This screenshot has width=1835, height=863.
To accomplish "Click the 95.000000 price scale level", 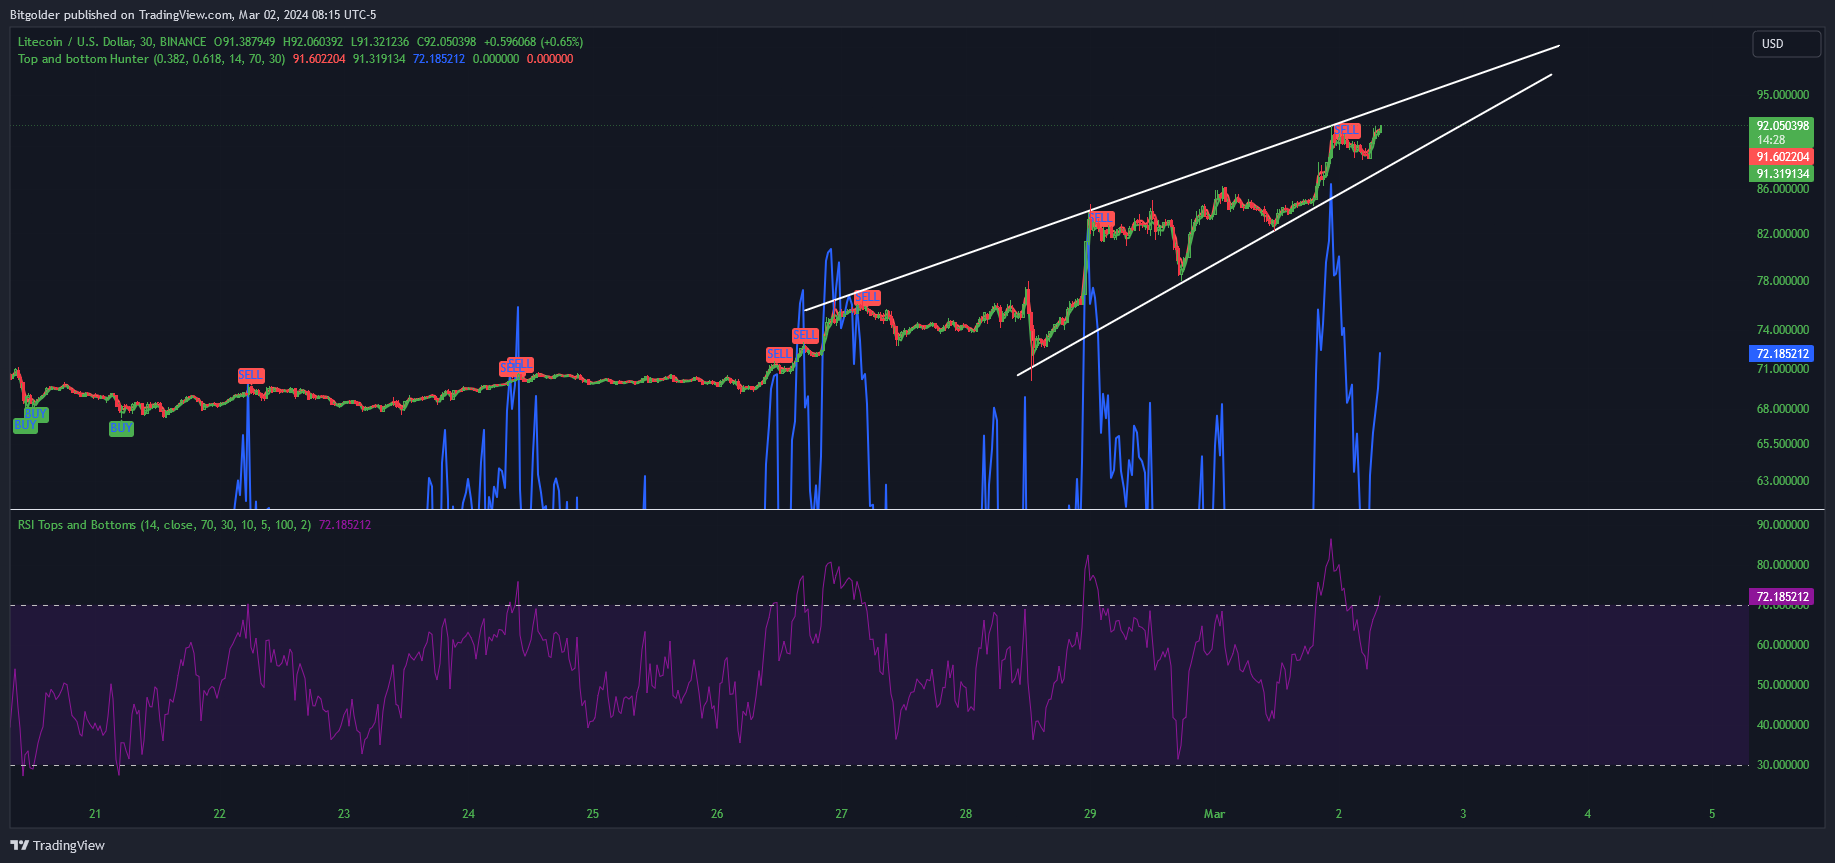I will click(x=1783, y=95).
